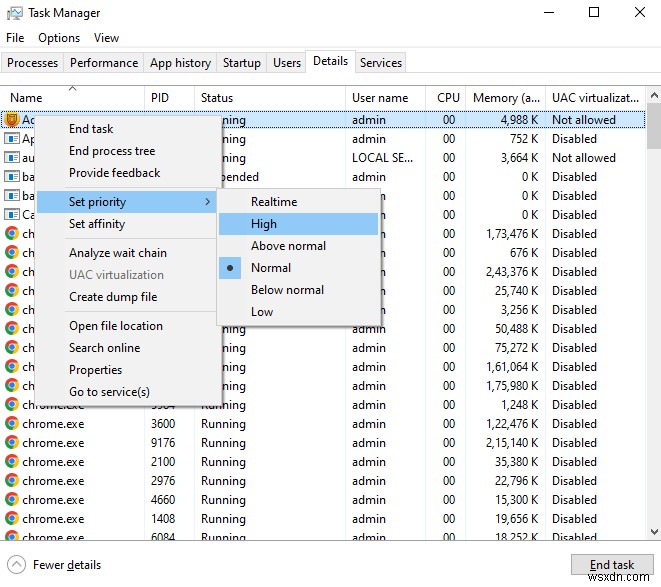Click chrome icon of PID 3600 row
The height and width of the screenshot is (587, 661).
coord(12,423)
